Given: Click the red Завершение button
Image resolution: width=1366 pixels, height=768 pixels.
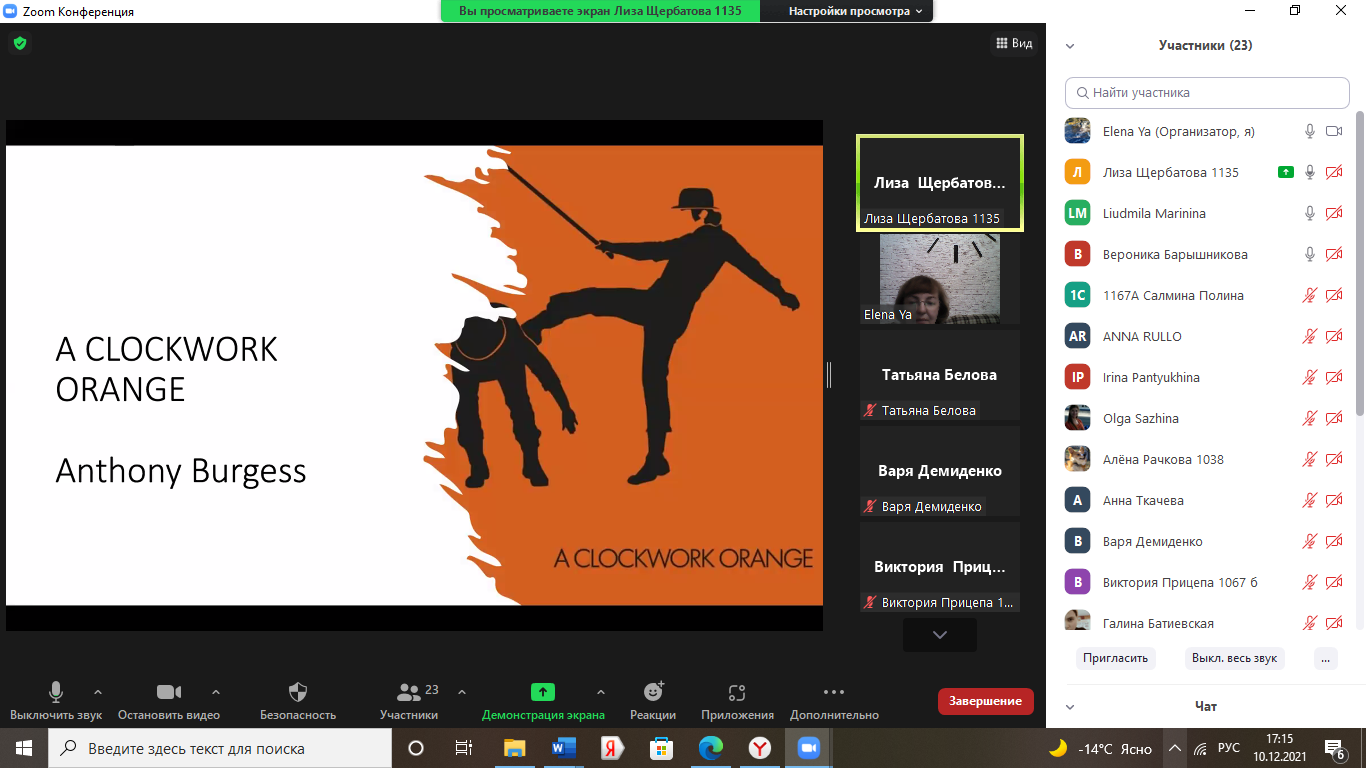Looking at the screenshot, I should [985, 701].
